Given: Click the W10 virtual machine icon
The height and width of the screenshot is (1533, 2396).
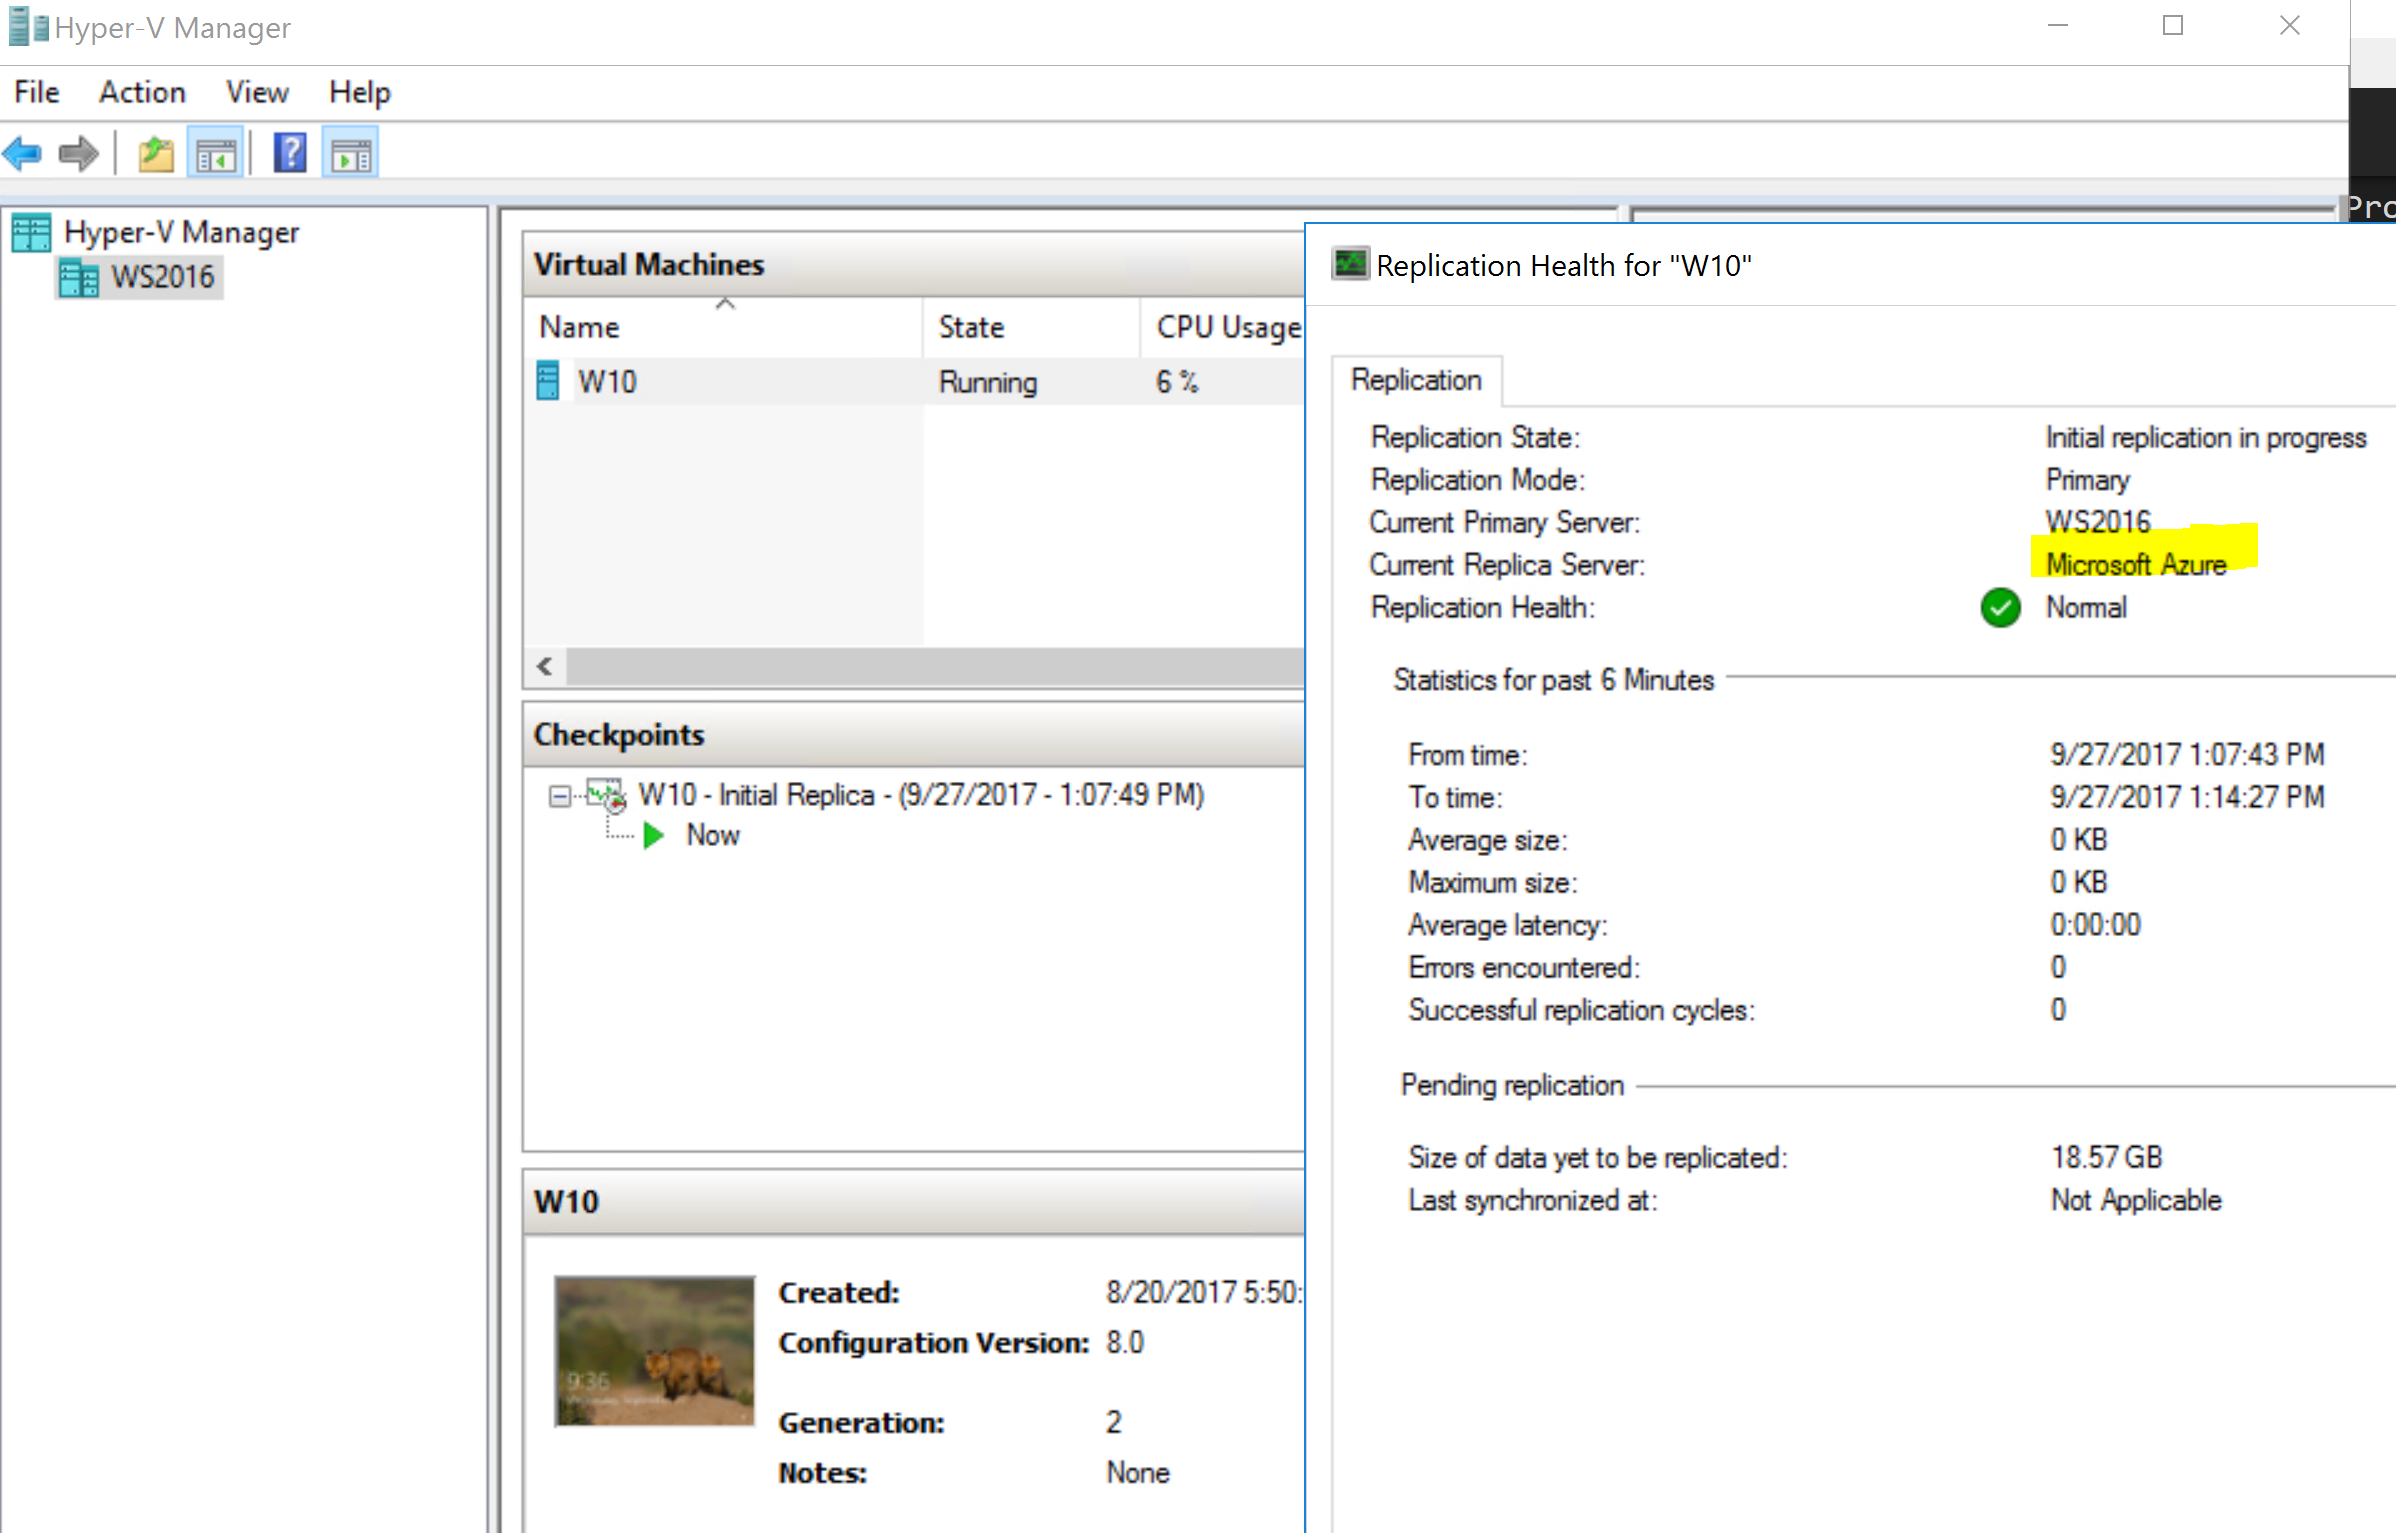Looking at the screenshot, I should [548, 381].
